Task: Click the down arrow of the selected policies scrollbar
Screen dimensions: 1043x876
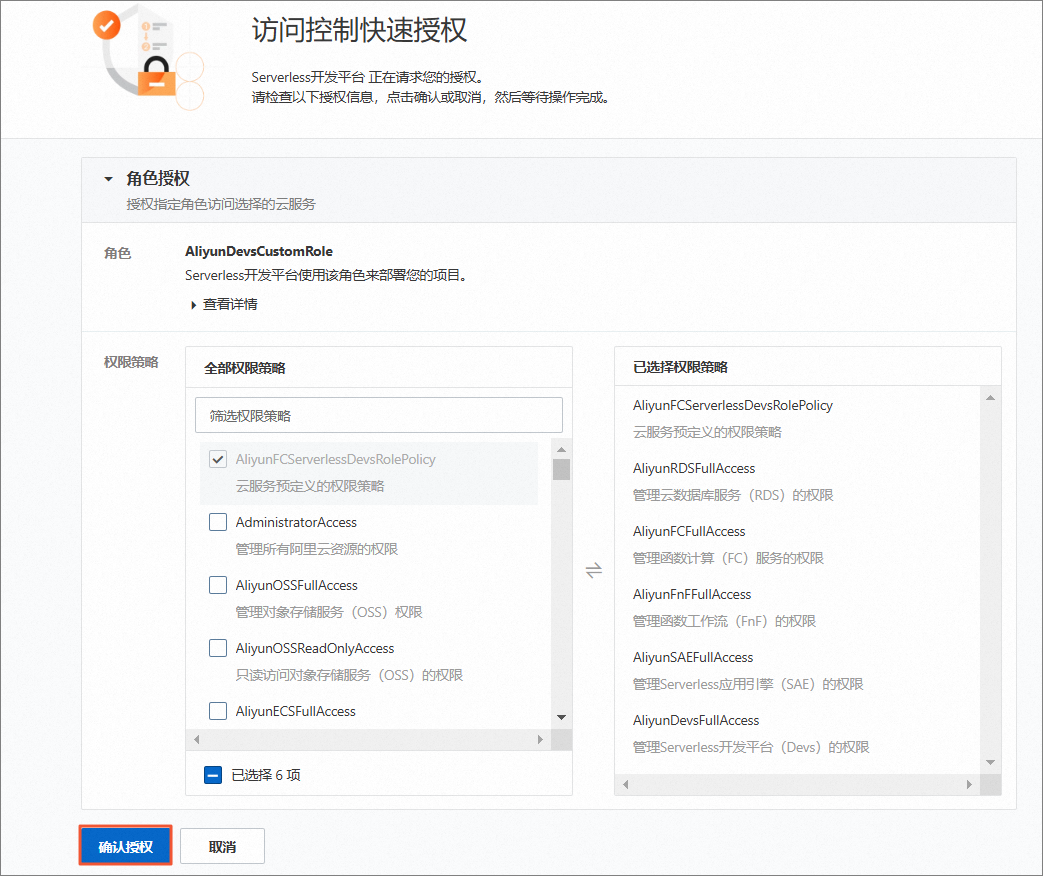Action: (x=990, y=762)
